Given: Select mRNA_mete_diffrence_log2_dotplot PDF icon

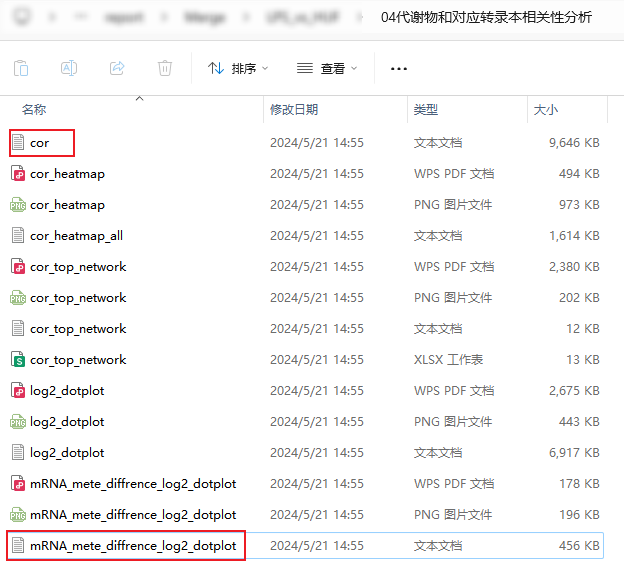Looking at the screenshot, I should tap(18, 484).
